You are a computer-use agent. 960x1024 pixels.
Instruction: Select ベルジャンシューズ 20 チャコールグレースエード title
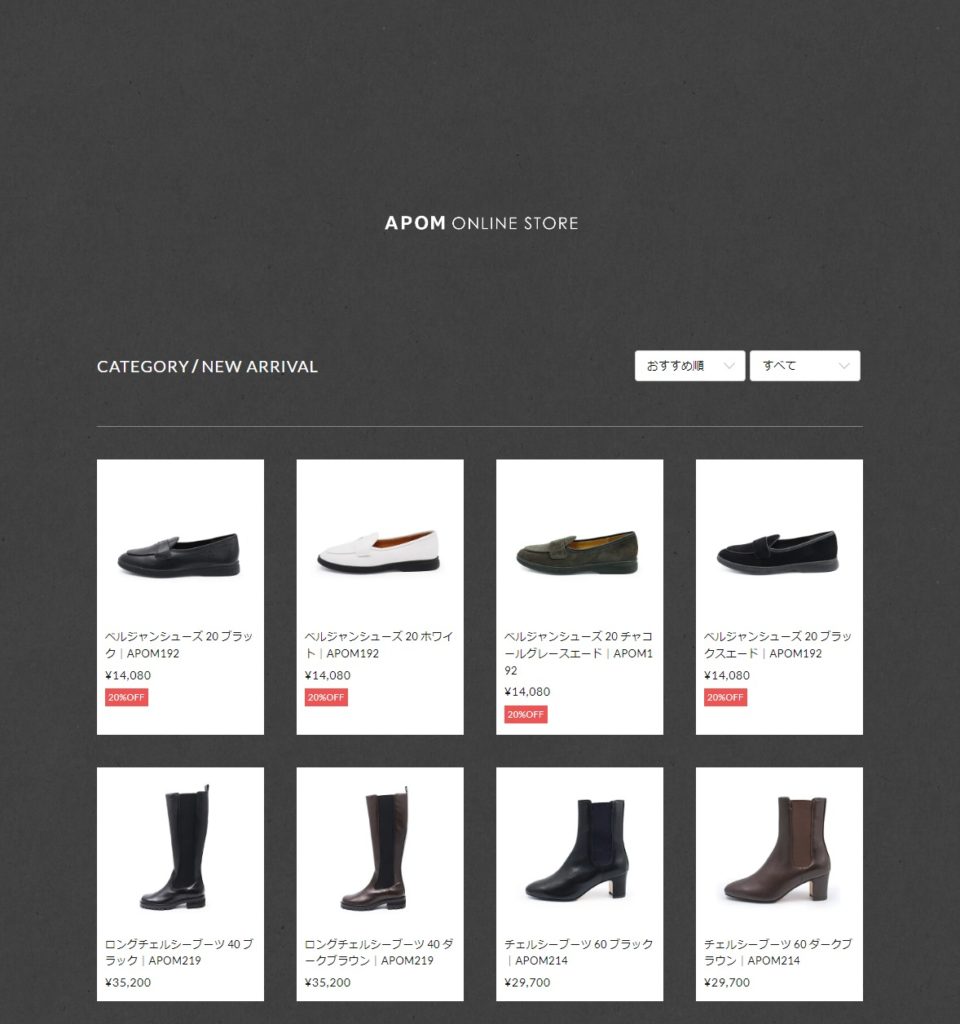(579, 653)
